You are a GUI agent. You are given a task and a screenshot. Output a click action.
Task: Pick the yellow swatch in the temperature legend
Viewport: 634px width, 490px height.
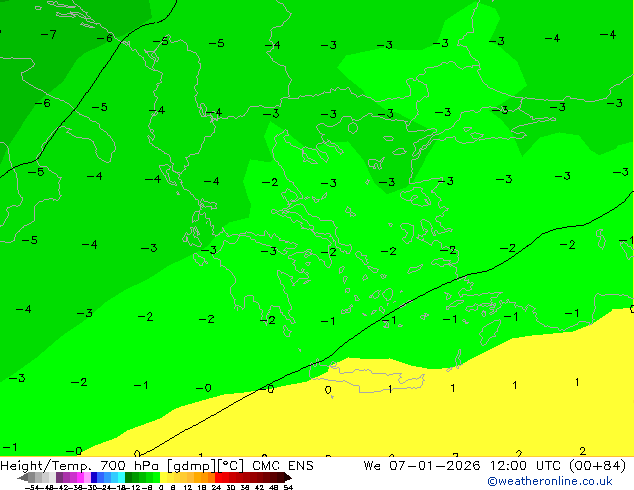pos(163,477)
